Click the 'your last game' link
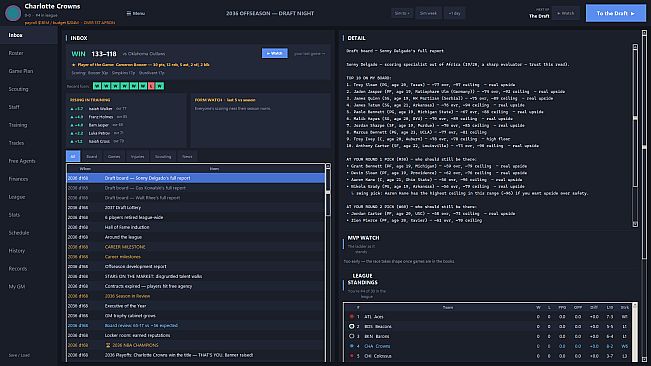The width and height of the screenshot is (651, 366). [309, 54]
